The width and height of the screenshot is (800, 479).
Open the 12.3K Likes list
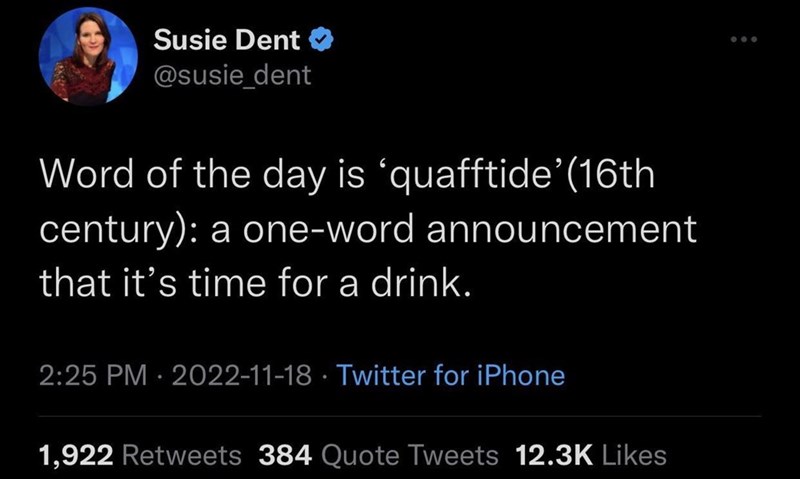(590, 455)
